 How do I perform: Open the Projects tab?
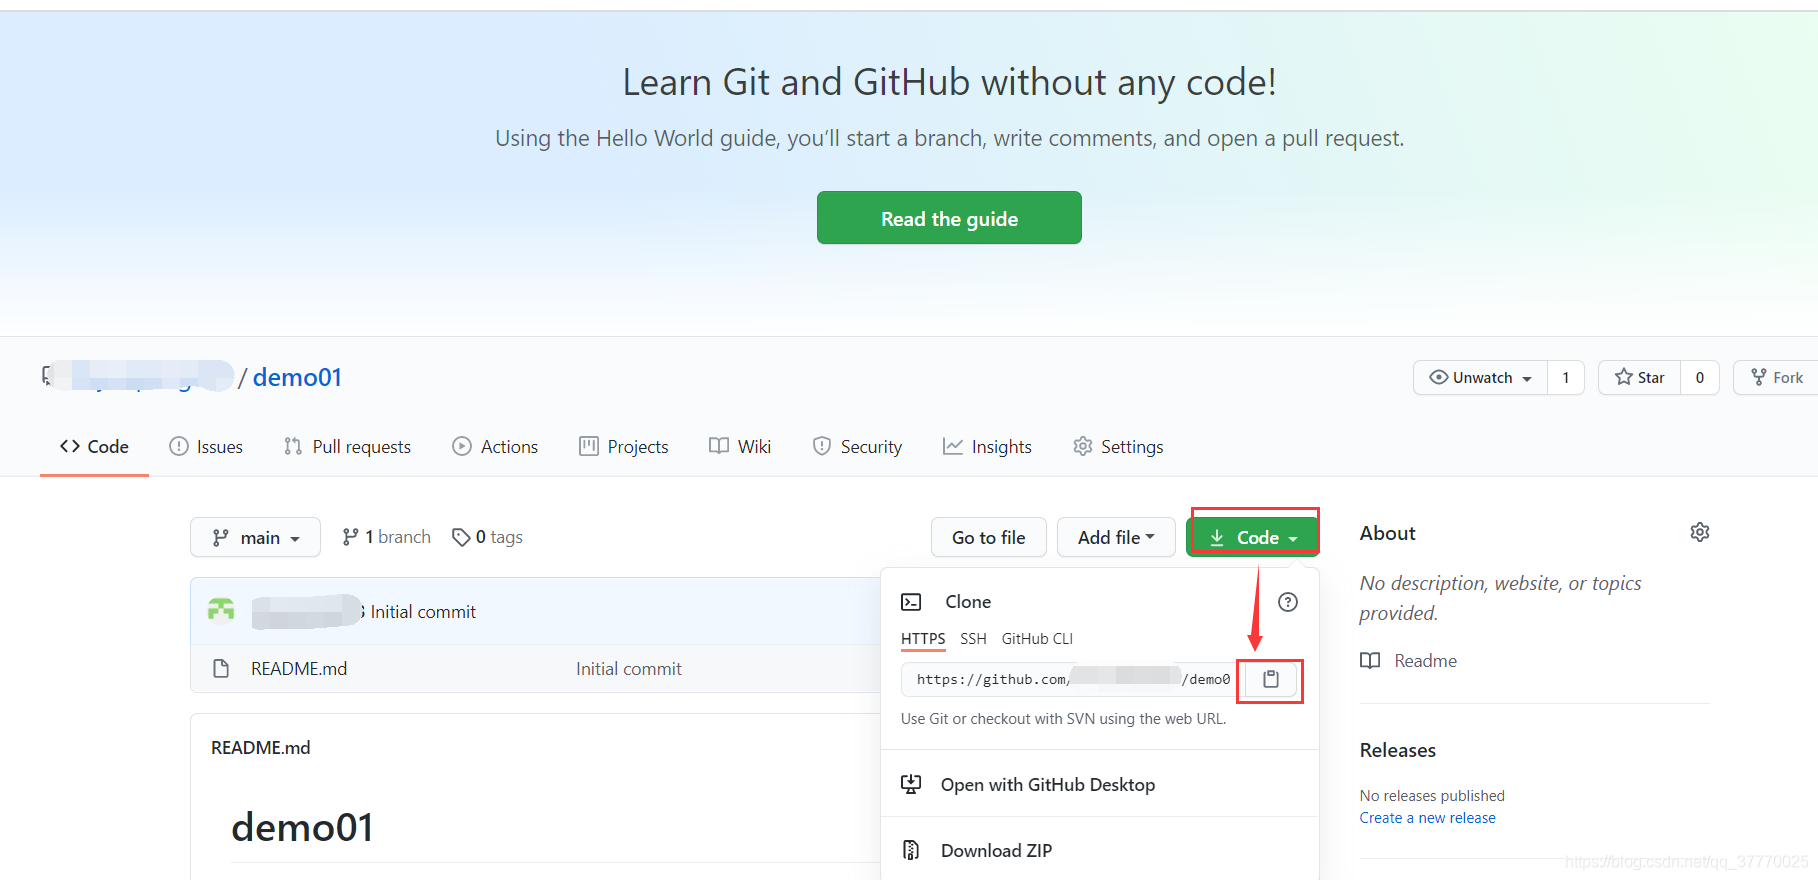coord(624,446)
